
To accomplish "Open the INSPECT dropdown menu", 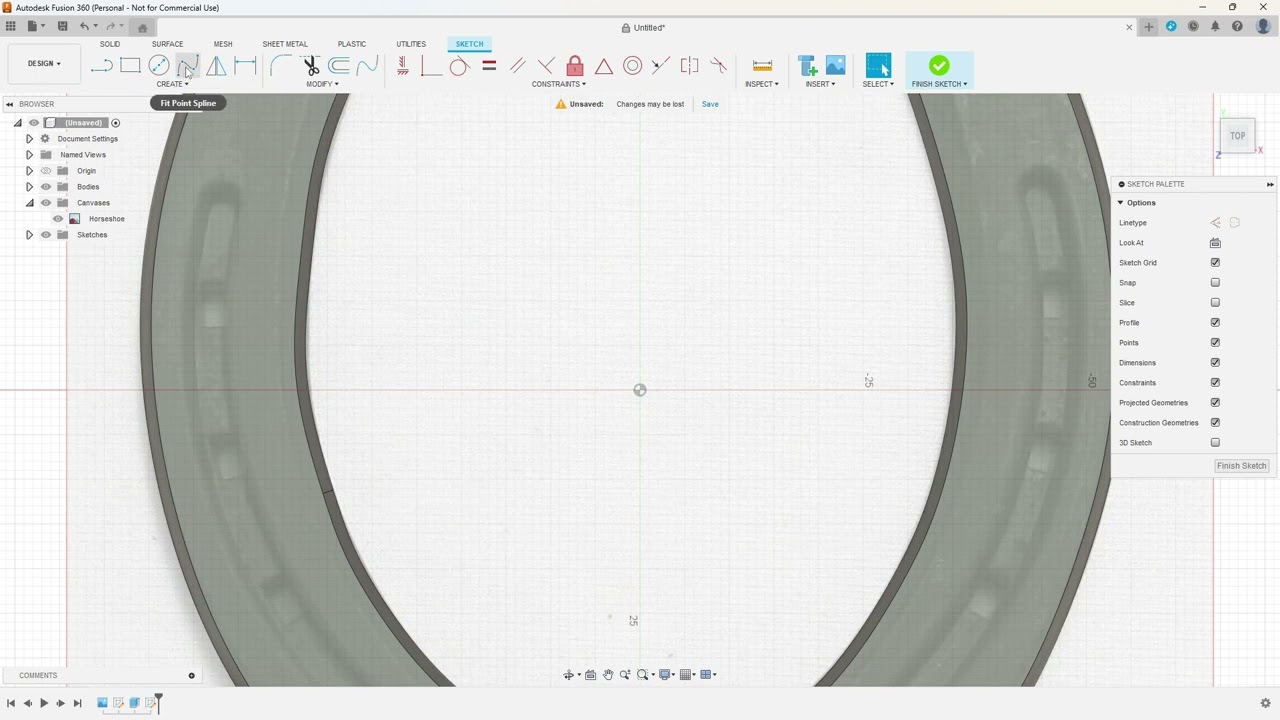I will pos(762,84).
